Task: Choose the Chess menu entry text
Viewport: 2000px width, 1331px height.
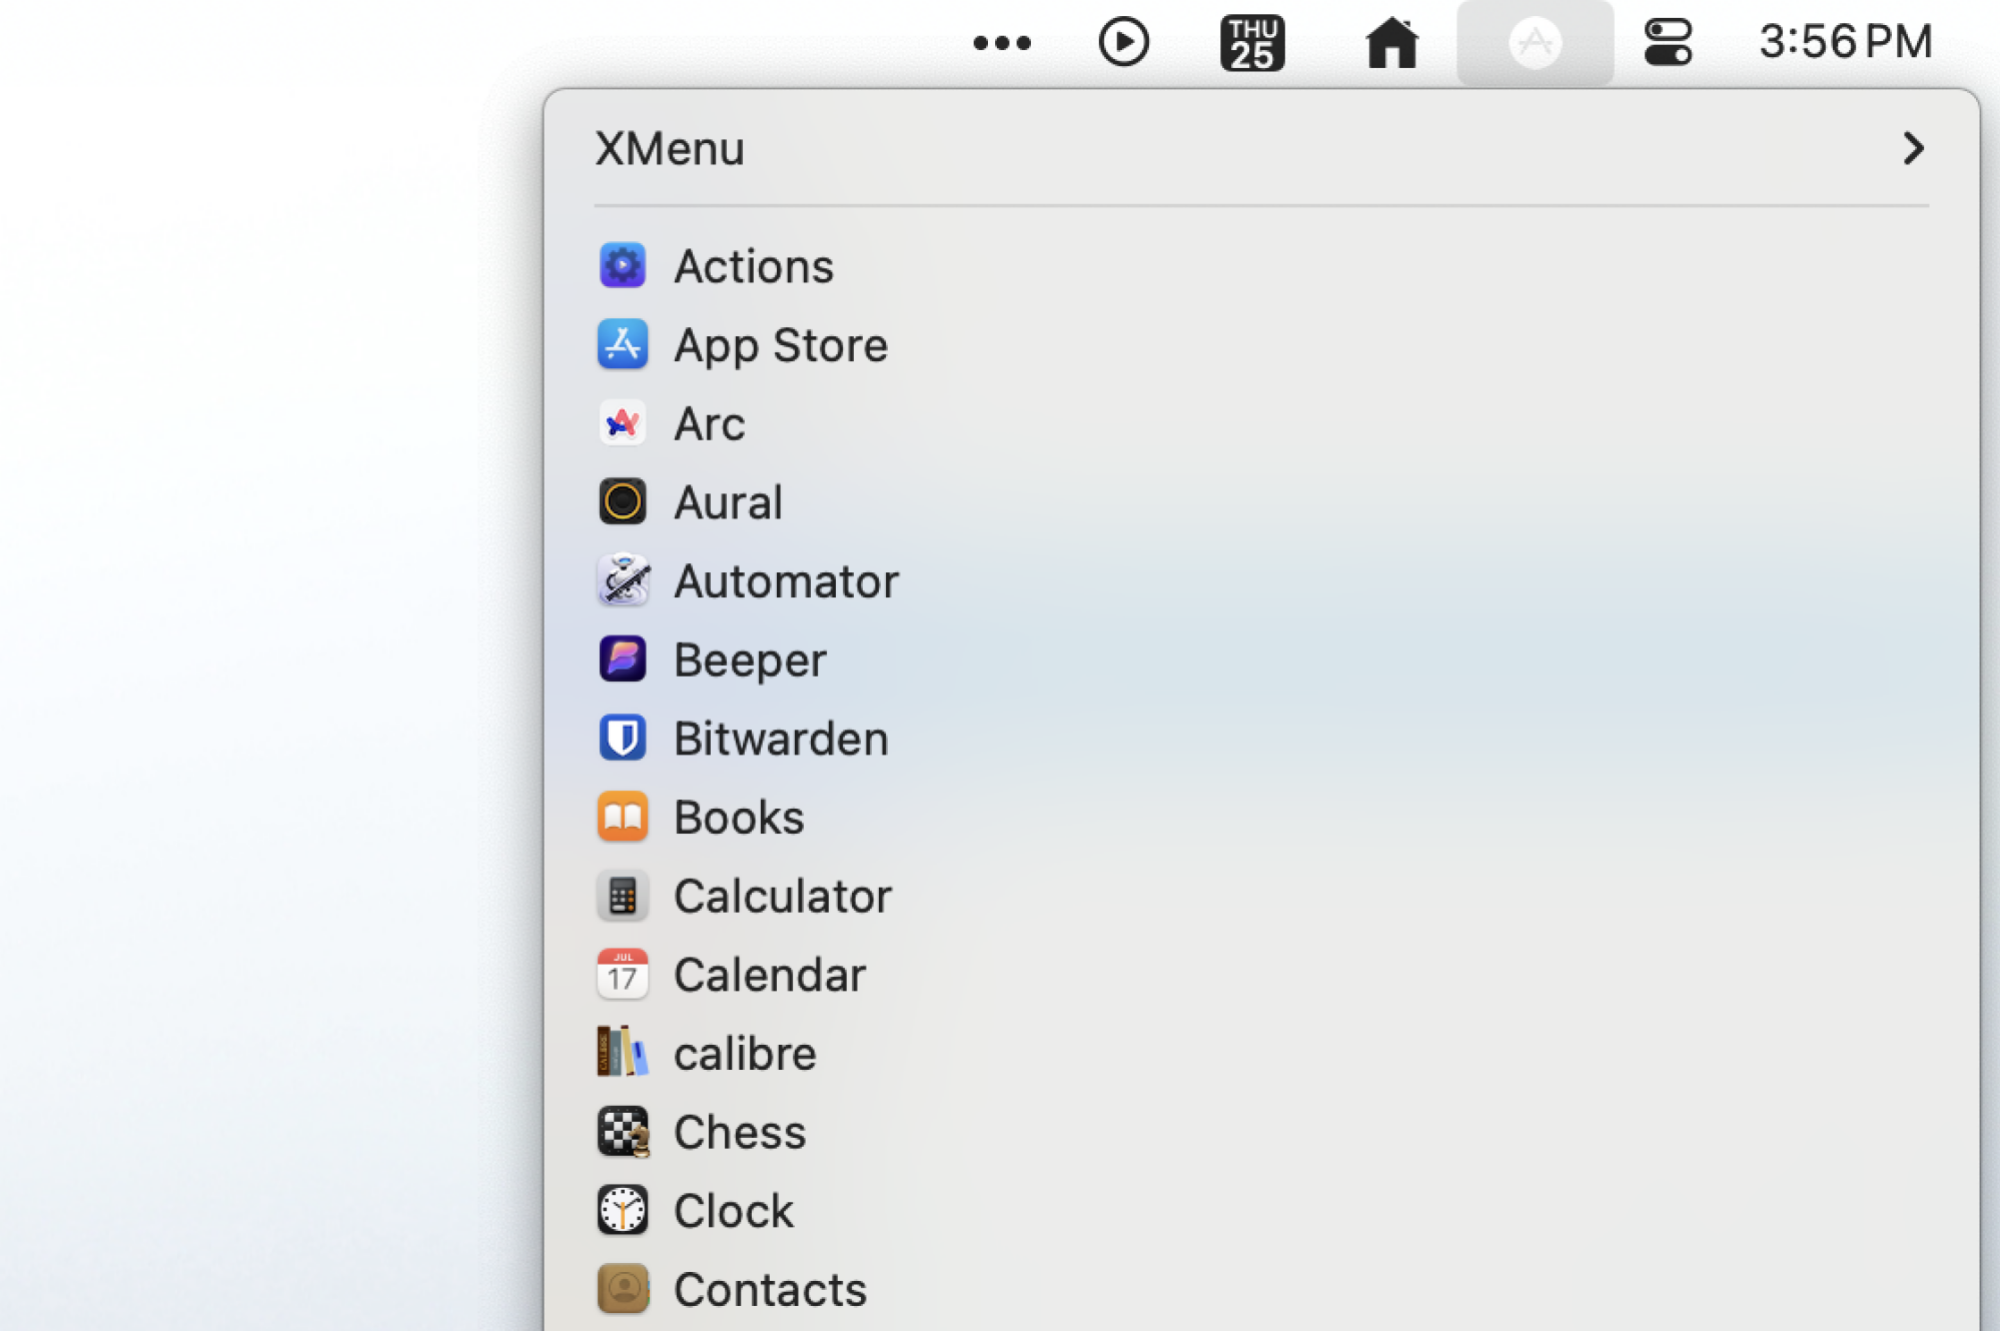Action: 739,1132
